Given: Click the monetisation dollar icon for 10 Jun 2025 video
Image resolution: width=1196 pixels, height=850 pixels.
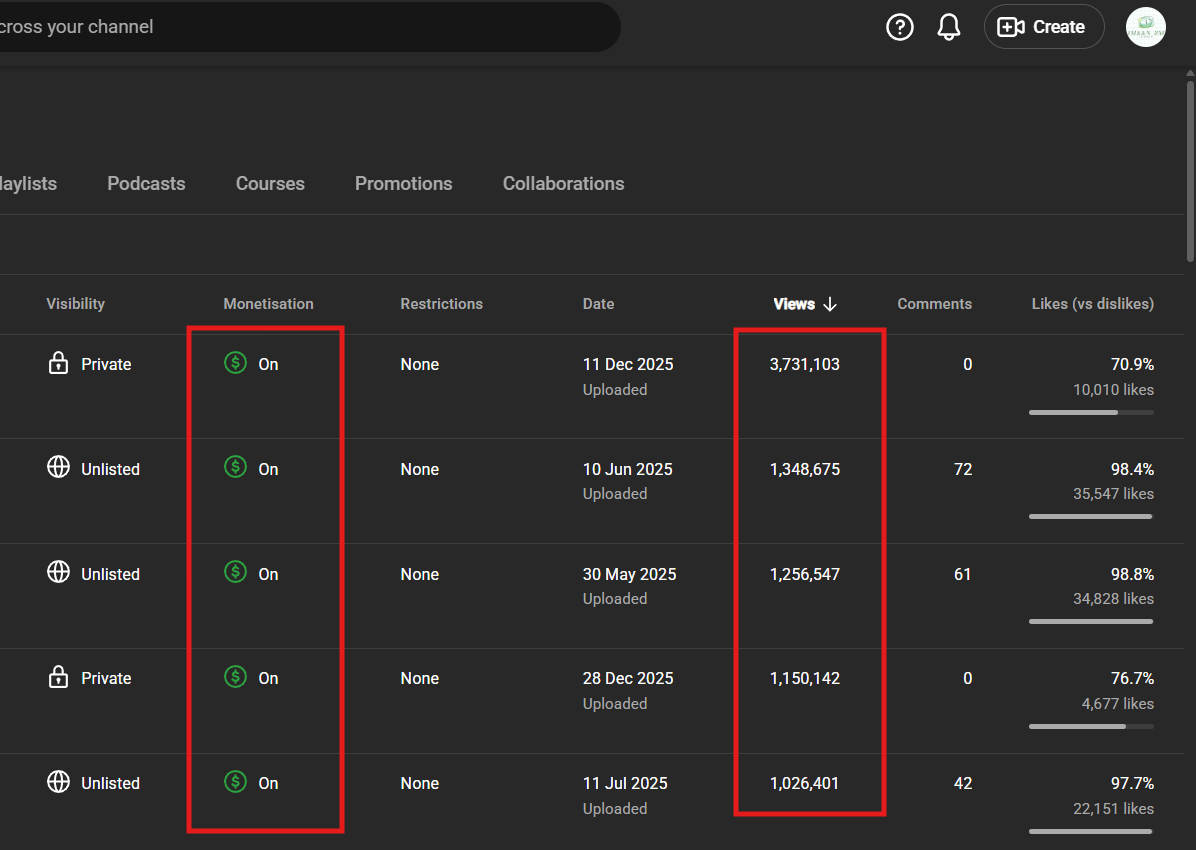Looking at the screenshot, I should [x=235, y=467].
